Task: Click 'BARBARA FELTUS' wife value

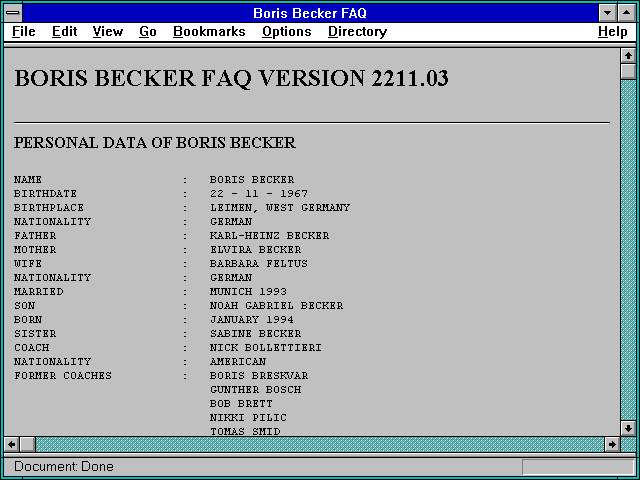Action: tap(259, 264)
